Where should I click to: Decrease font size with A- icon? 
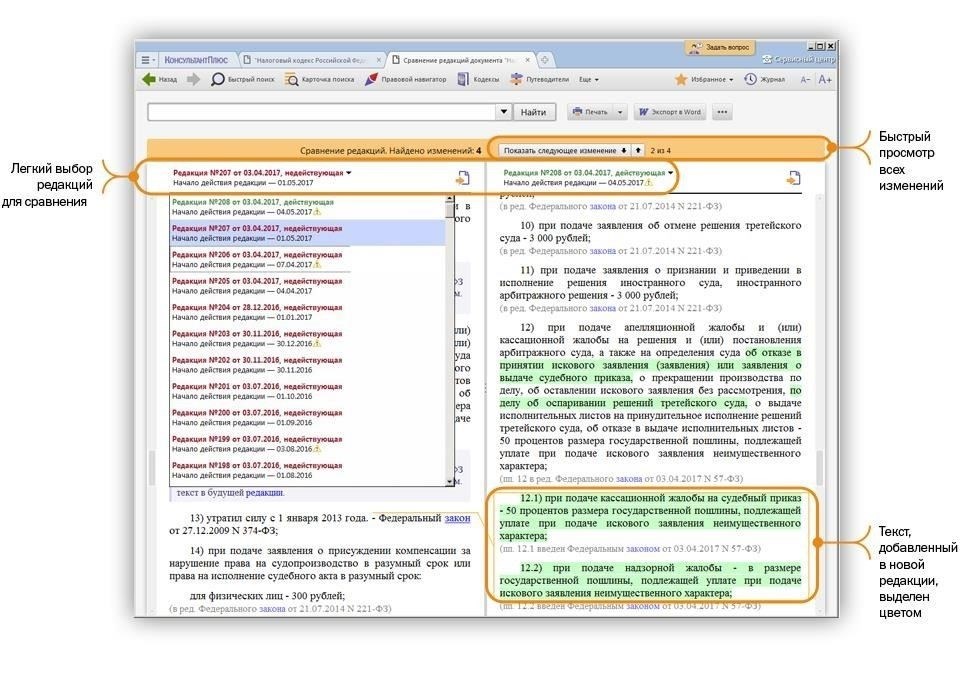pos(805,79)
